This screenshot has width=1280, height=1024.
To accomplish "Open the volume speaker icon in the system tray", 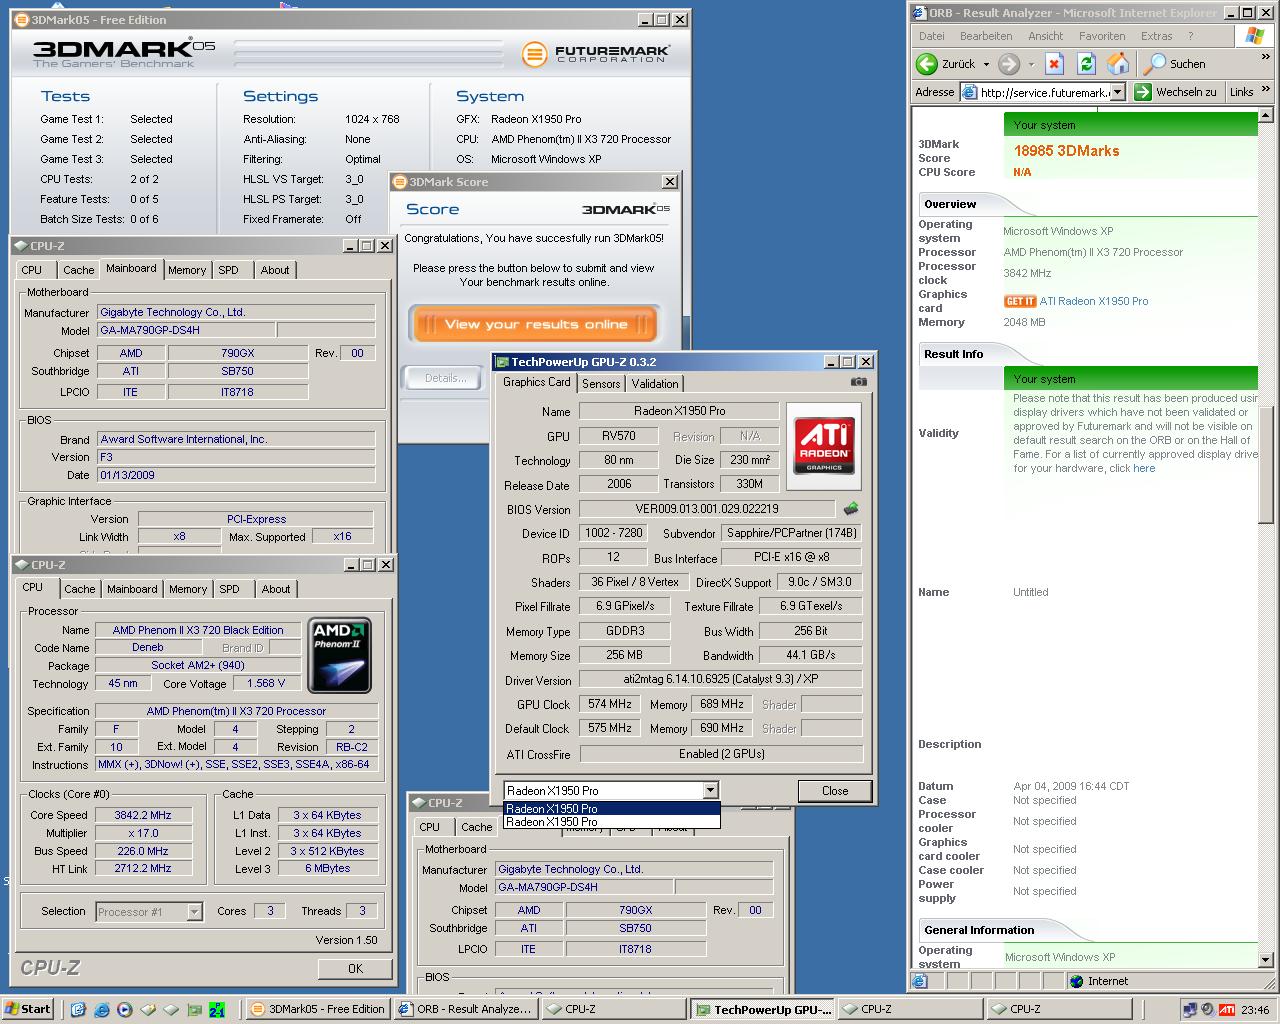I will pos(1208,1009).
